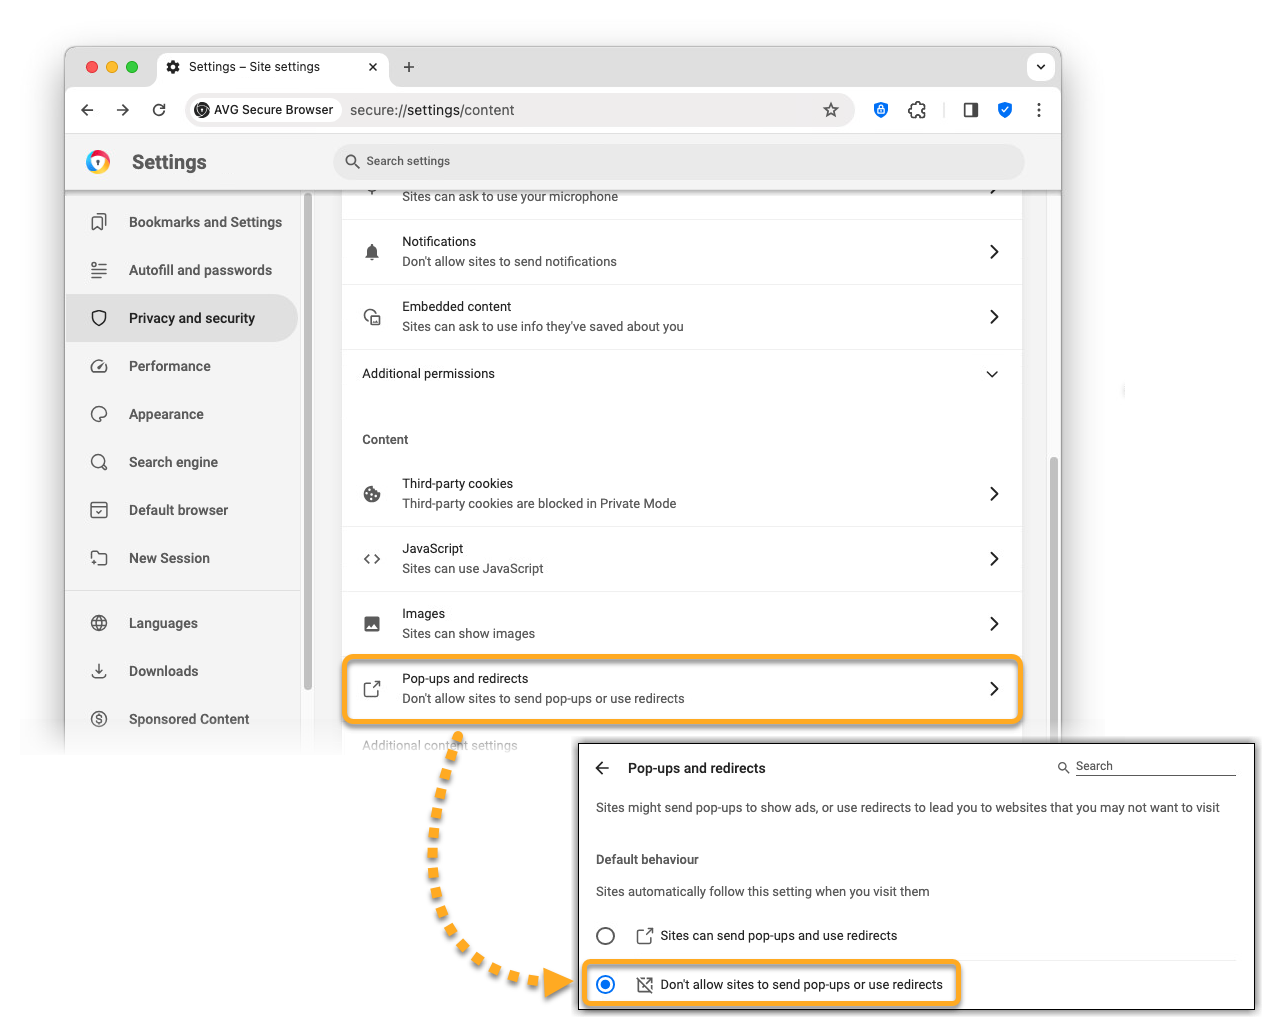This screenshot has width=1272, height=1031.
Task: Reload the page with the refresh icon
Action: click(159, 110)
